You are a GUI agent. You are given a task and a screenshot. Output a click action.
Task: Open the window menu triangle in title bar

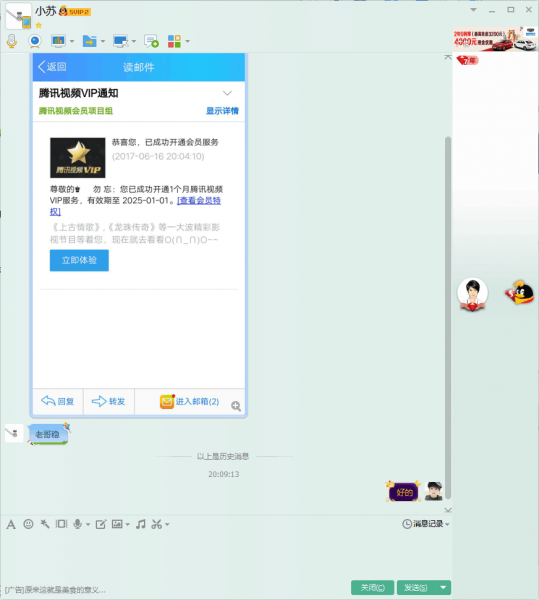coord(474,10)
